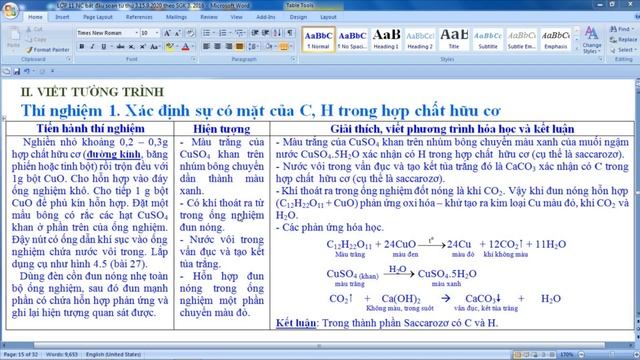Click the Page 15 of 32 indicator
Image resolution: width=640 pixels, height=360 pixels.
click(x=20, y=355)
